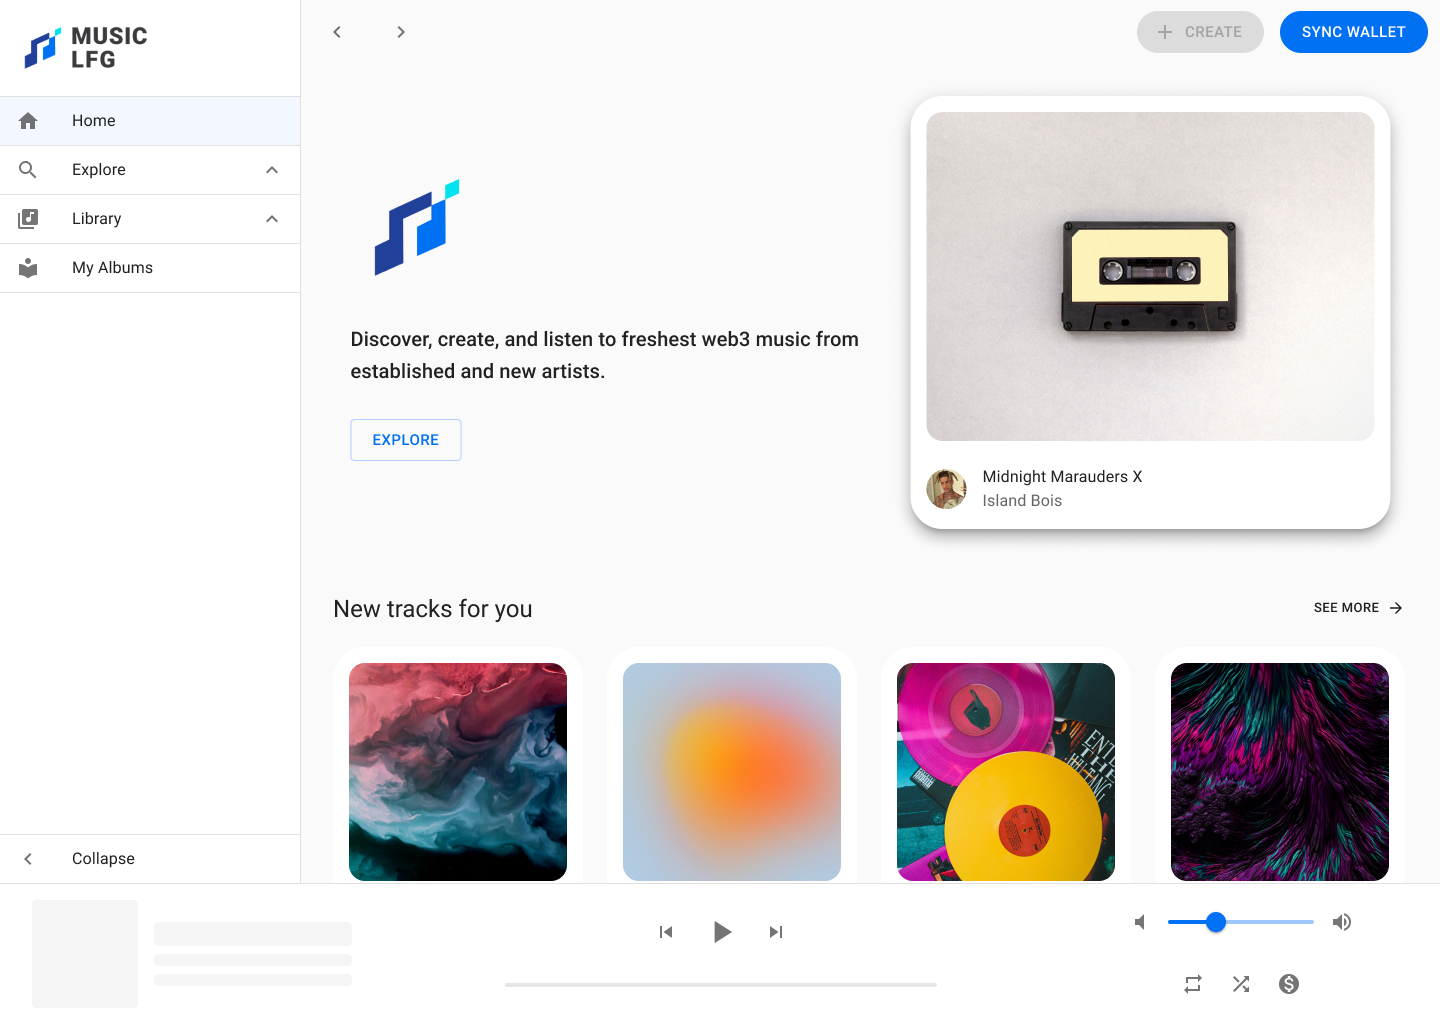Open the orange gradient blur track cover

point(732,772)
